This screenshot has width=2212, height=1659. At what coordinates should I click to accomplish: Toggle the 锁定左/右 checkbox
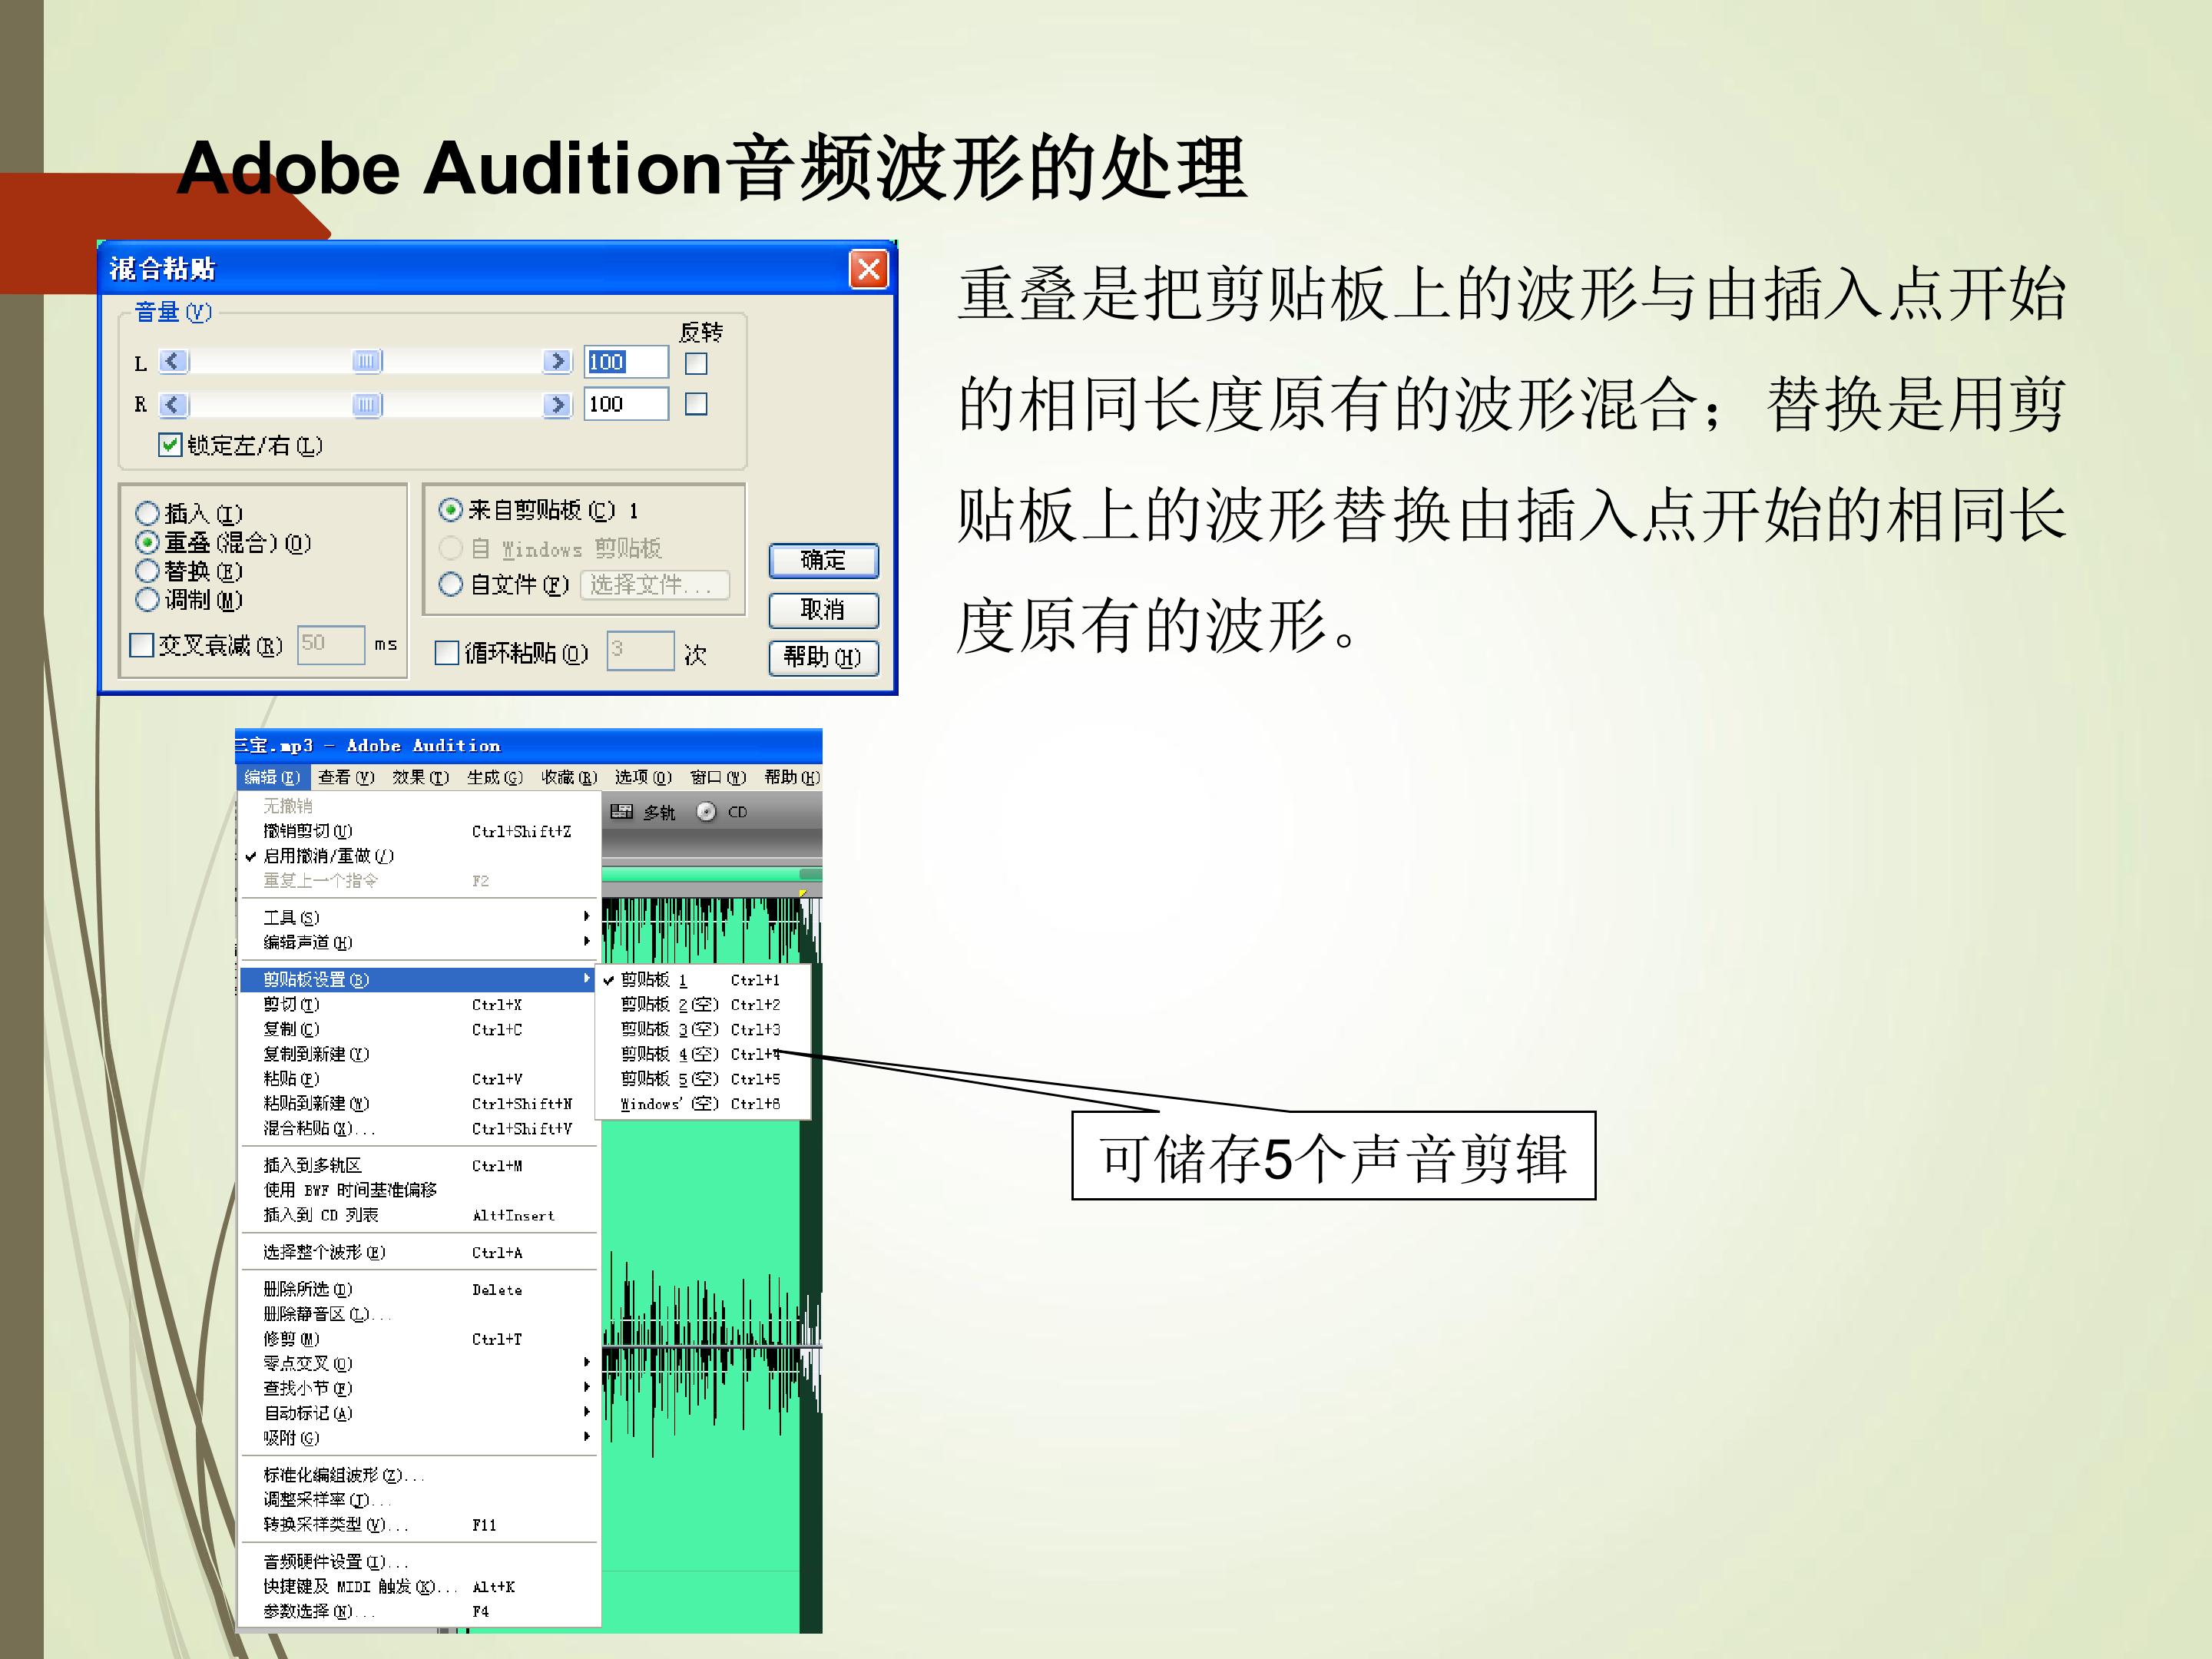[170, 445]
